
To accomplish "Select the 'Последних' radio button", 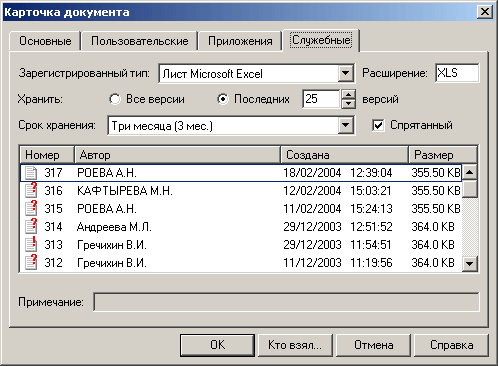I will pyautogui.click(x=223, y=99).
